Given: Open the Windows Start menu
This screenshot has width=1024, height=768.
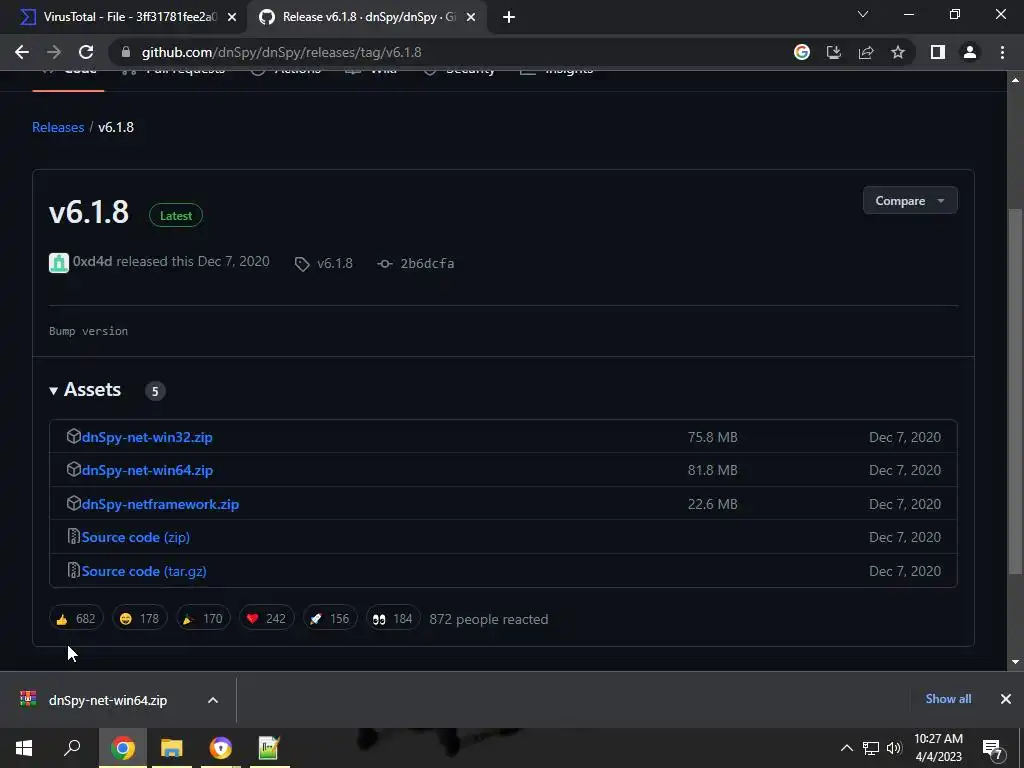Looking at the screenshot, I should (x=24, y=748).
